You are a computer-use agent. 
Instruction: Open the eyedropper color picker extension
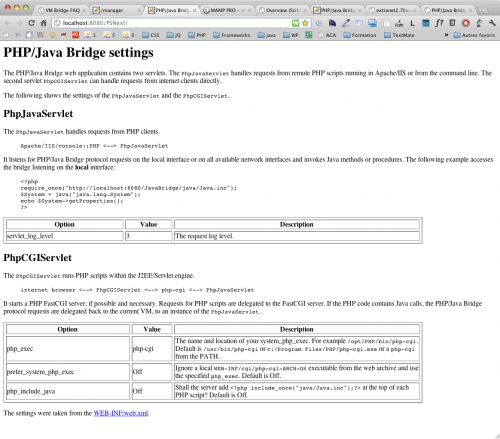click(x=346, y=23)
